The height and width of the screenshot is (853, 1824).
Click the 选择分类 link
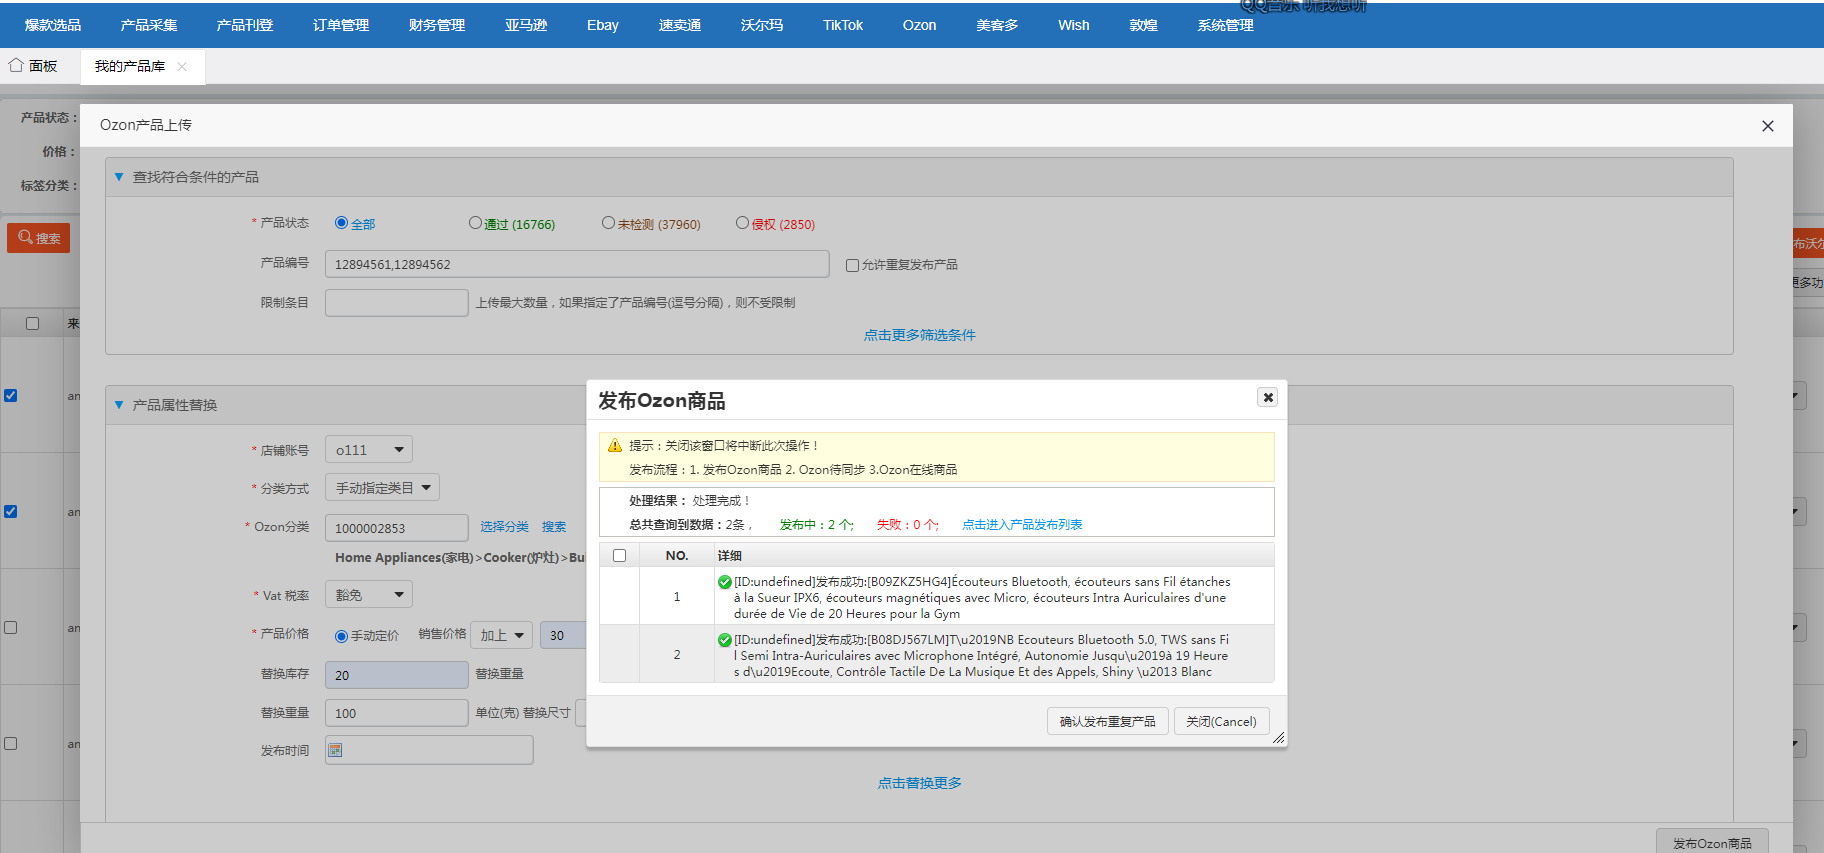[504, 527]
